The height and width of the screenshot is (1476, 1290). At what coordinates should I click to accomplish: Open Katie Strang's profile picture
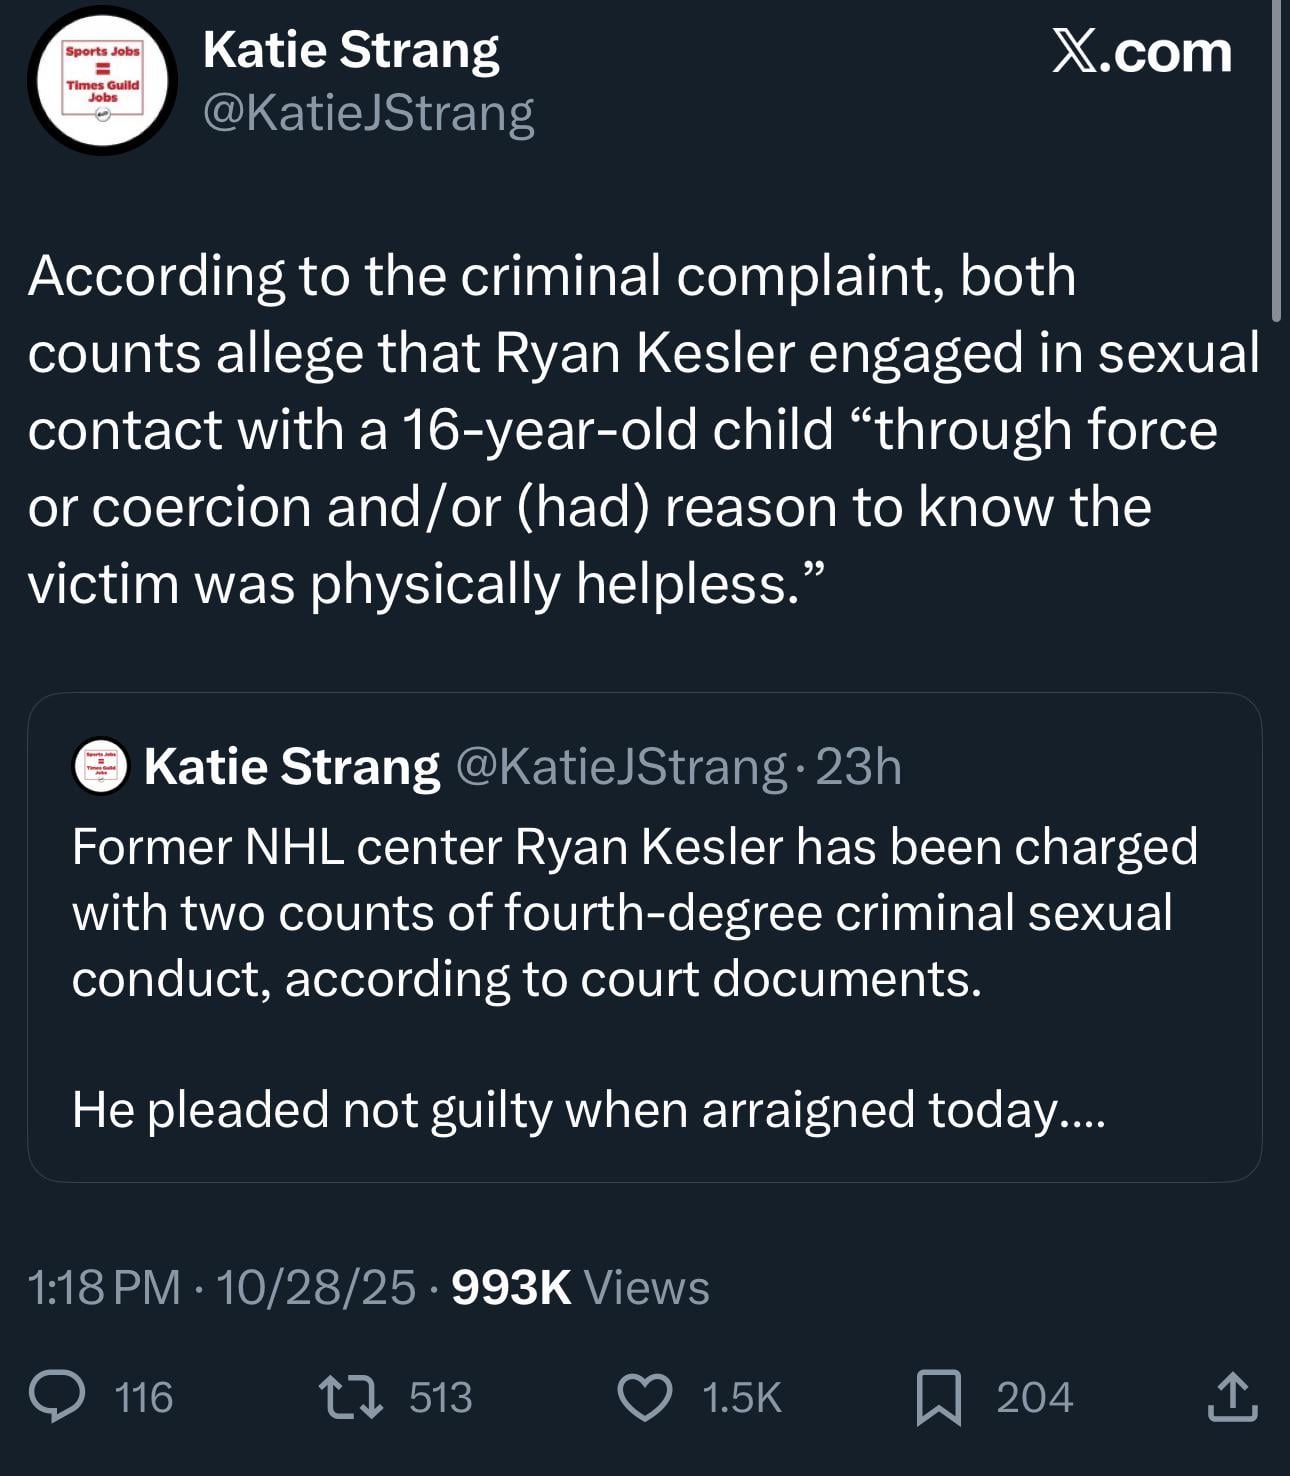[102, 80]
